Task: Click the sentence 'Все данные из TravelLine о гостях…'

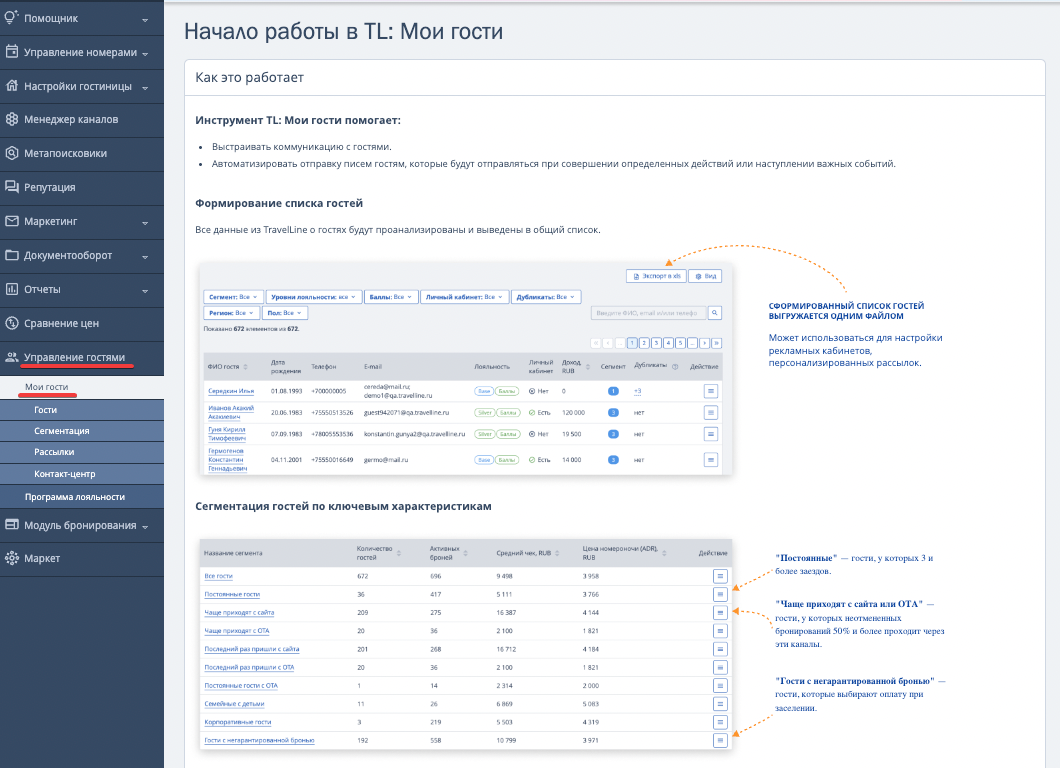Action: click(398, 230)
